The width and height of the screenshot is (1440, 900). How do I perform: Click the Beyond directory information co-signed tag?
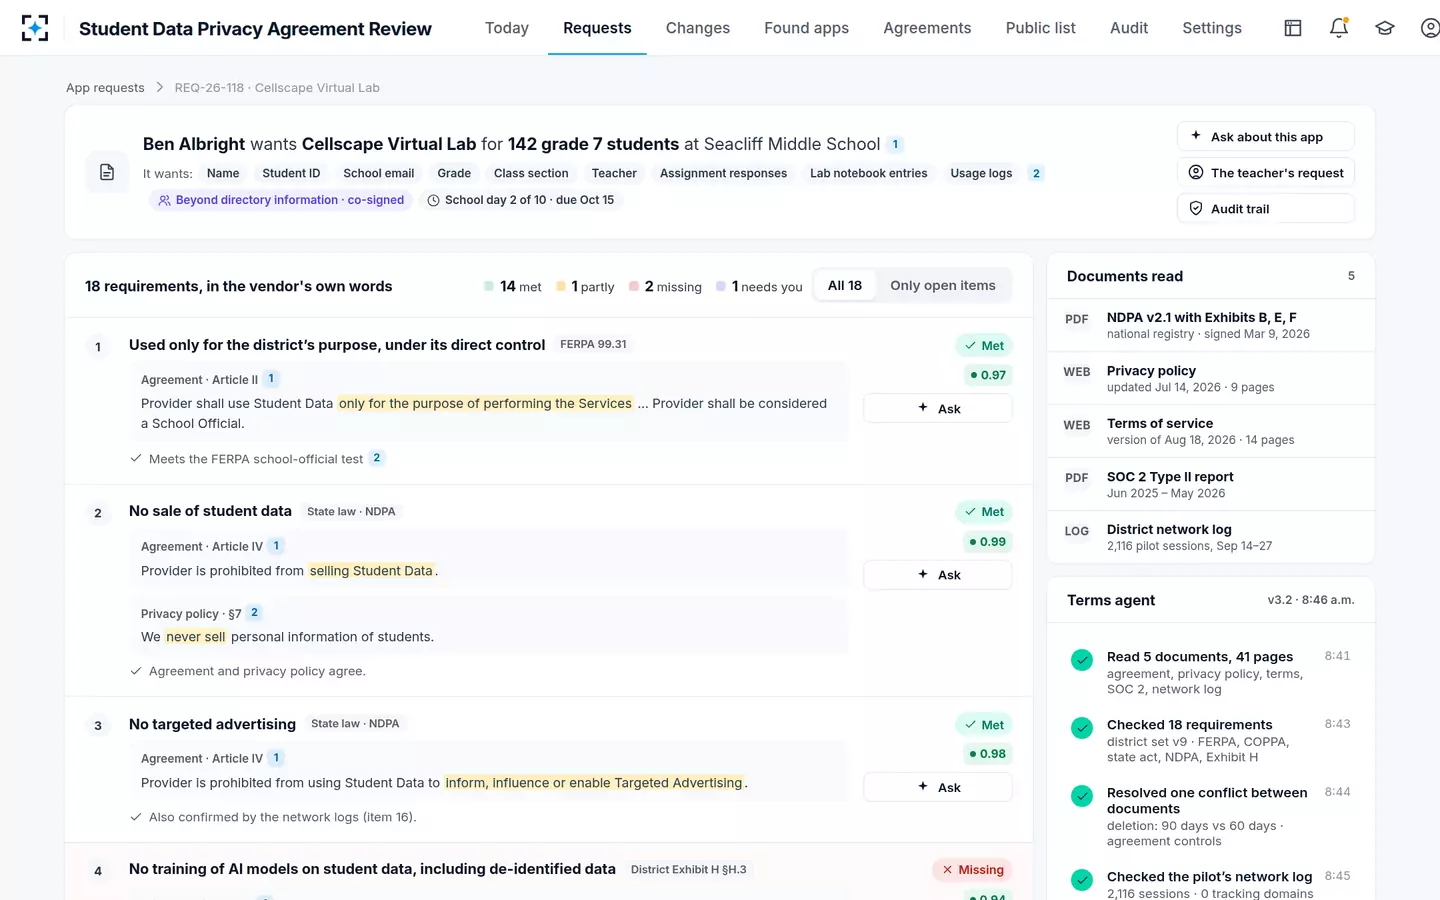(x=281, y=200)
